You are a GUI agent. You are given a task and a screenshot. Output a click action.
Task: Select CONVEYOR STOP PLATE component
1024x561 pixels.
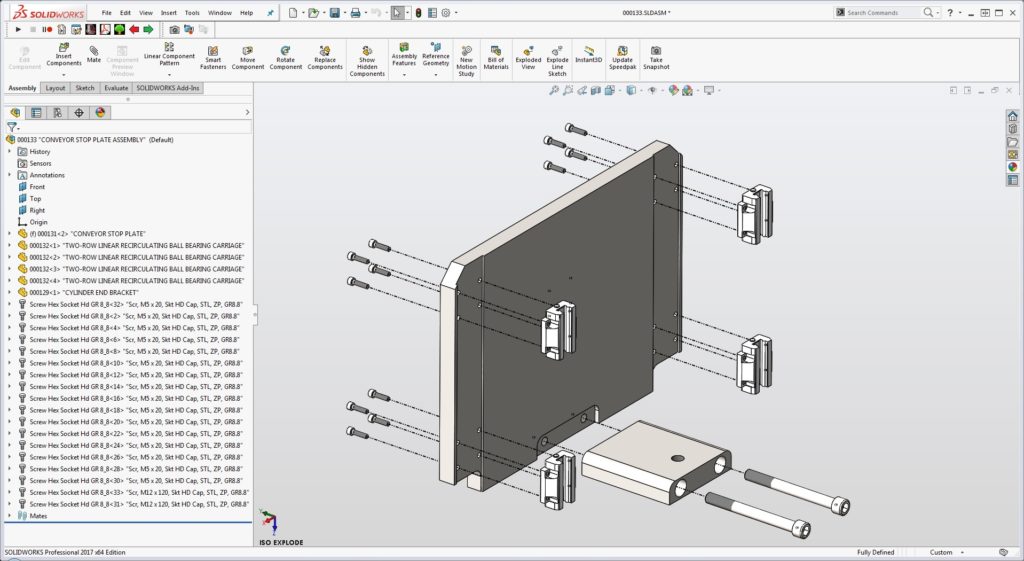click(82, 234)
